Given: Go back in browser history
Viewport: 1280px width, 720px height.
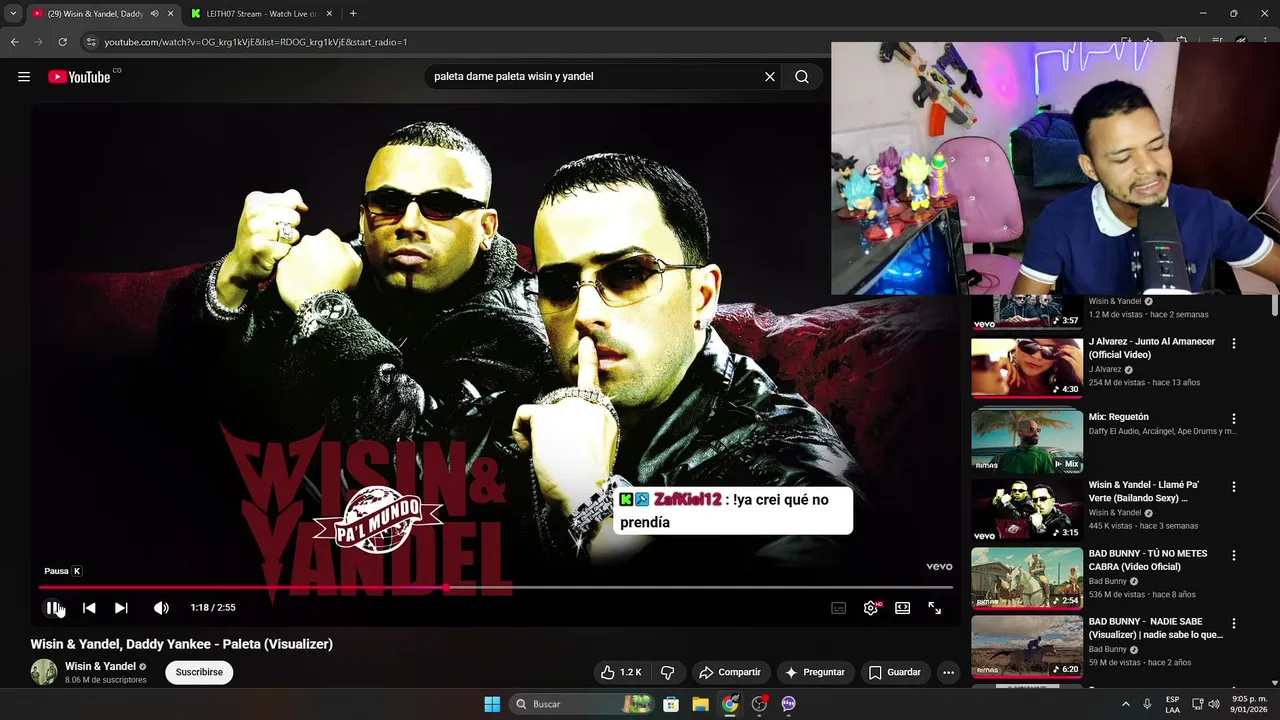Looking at the screenshot, I should 14,42.
